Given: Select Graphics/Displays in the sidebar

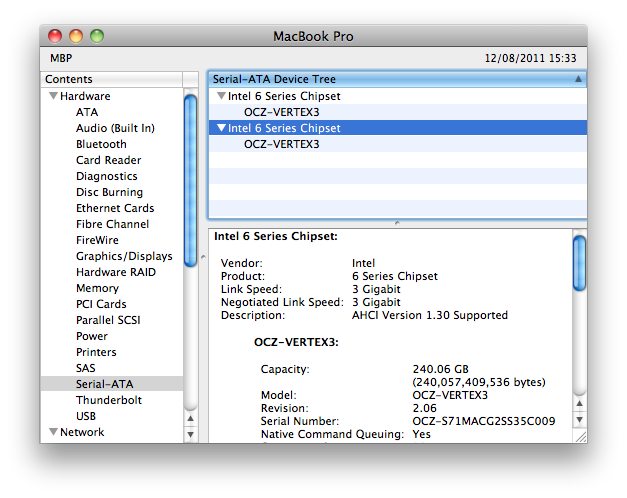Looking at the screenshot, I should (124, 256).
